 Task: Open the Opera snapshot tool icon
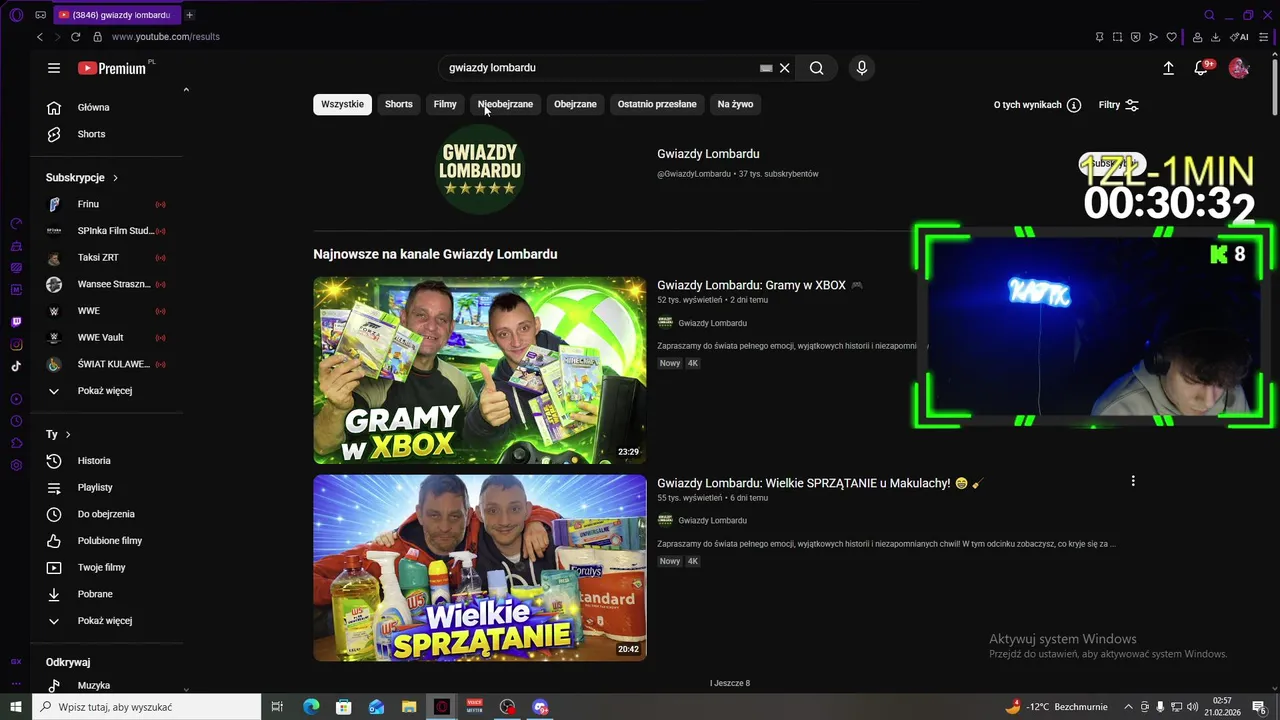[x=1117, y=37]
